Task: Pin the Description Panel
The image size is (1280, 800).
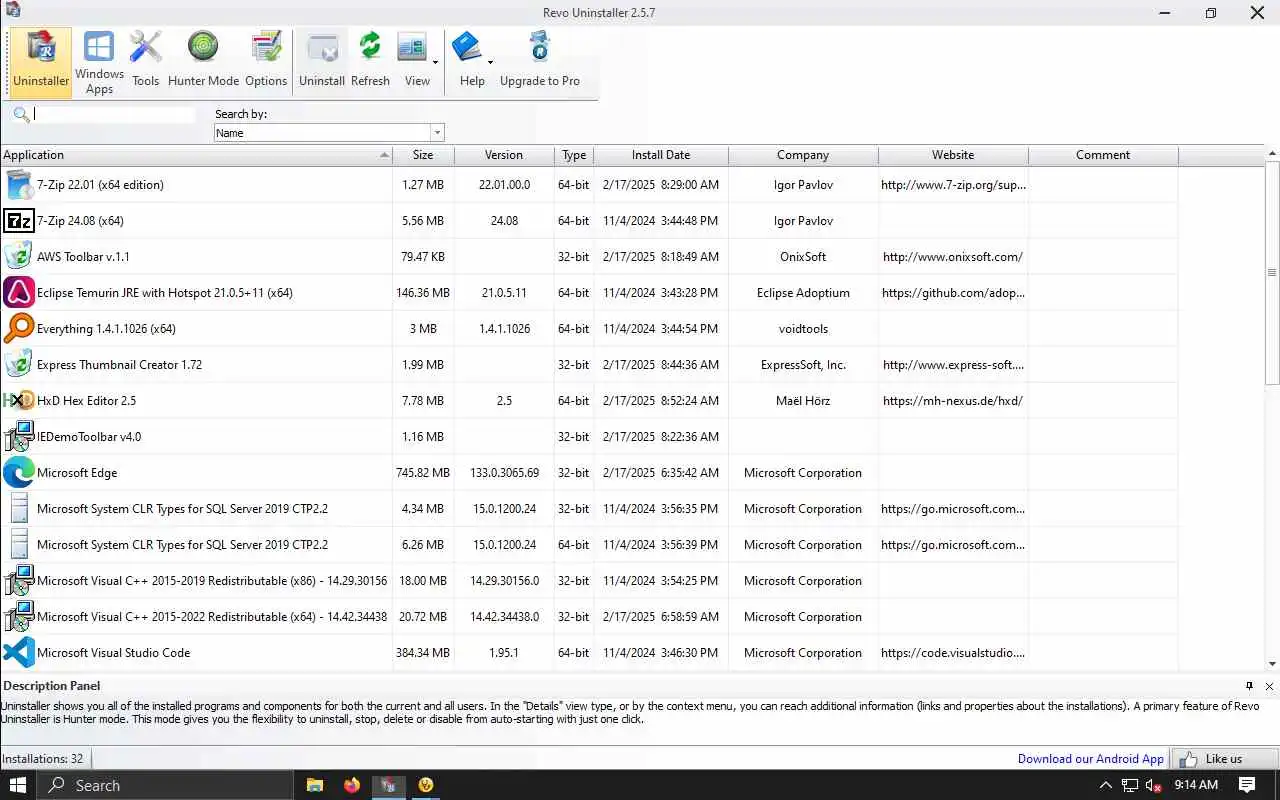Action: tap(1249, 686)
